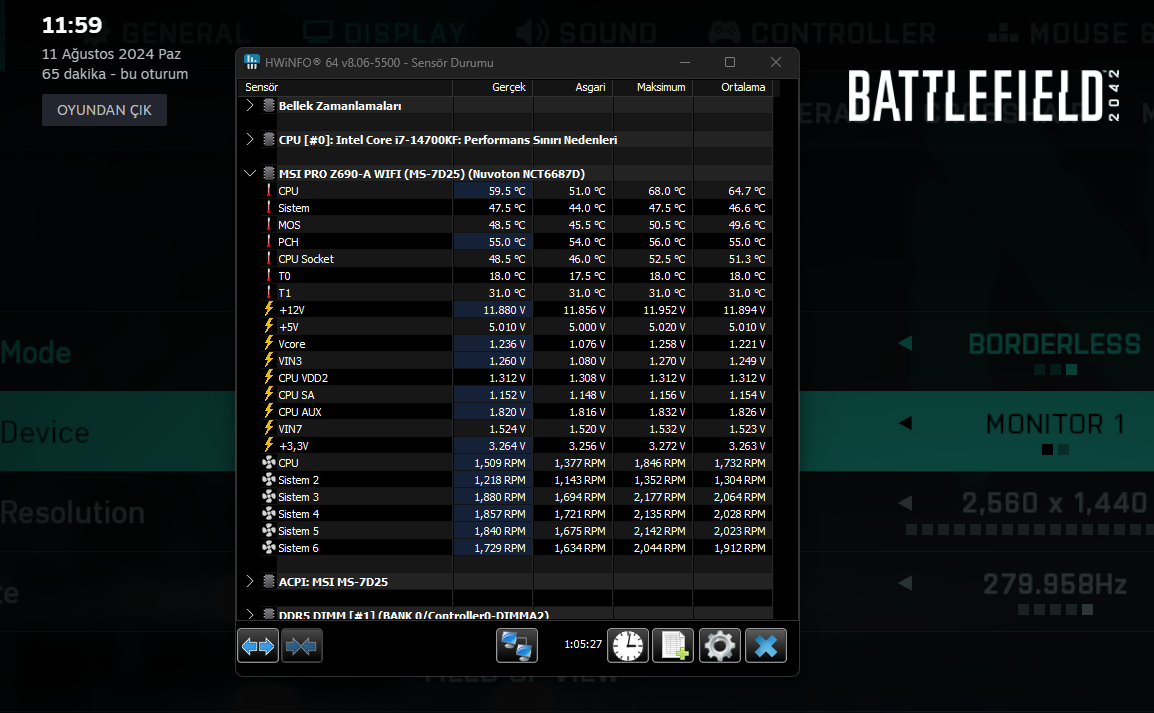Click the 59.5 °C current CPU temperature value
1154x713 pixels.
coord(507,191)
